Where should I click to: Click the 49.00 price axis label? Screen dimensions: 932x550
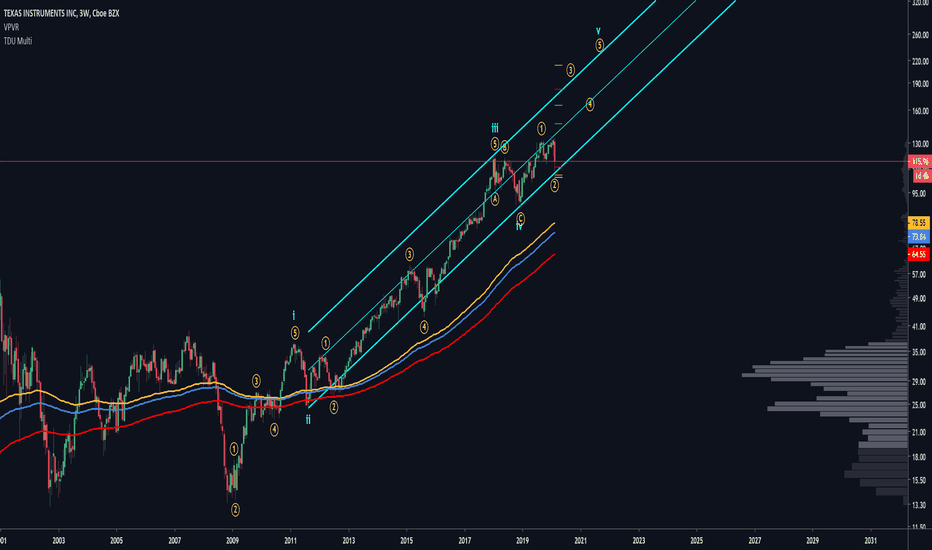coord(920,298)
